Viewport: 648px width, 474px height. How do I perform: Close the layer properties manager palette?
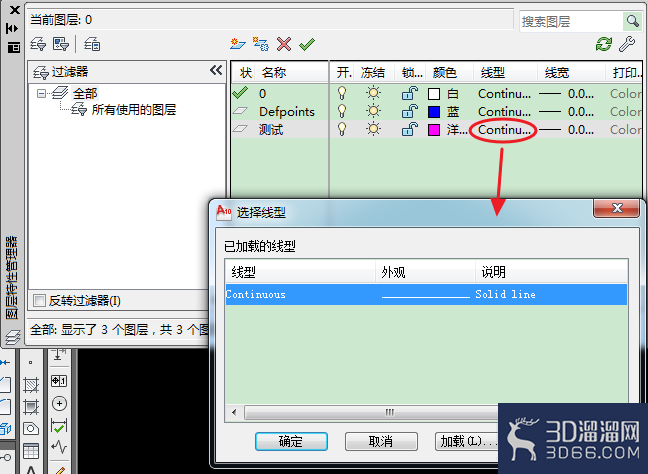click(x=14, y=10)
